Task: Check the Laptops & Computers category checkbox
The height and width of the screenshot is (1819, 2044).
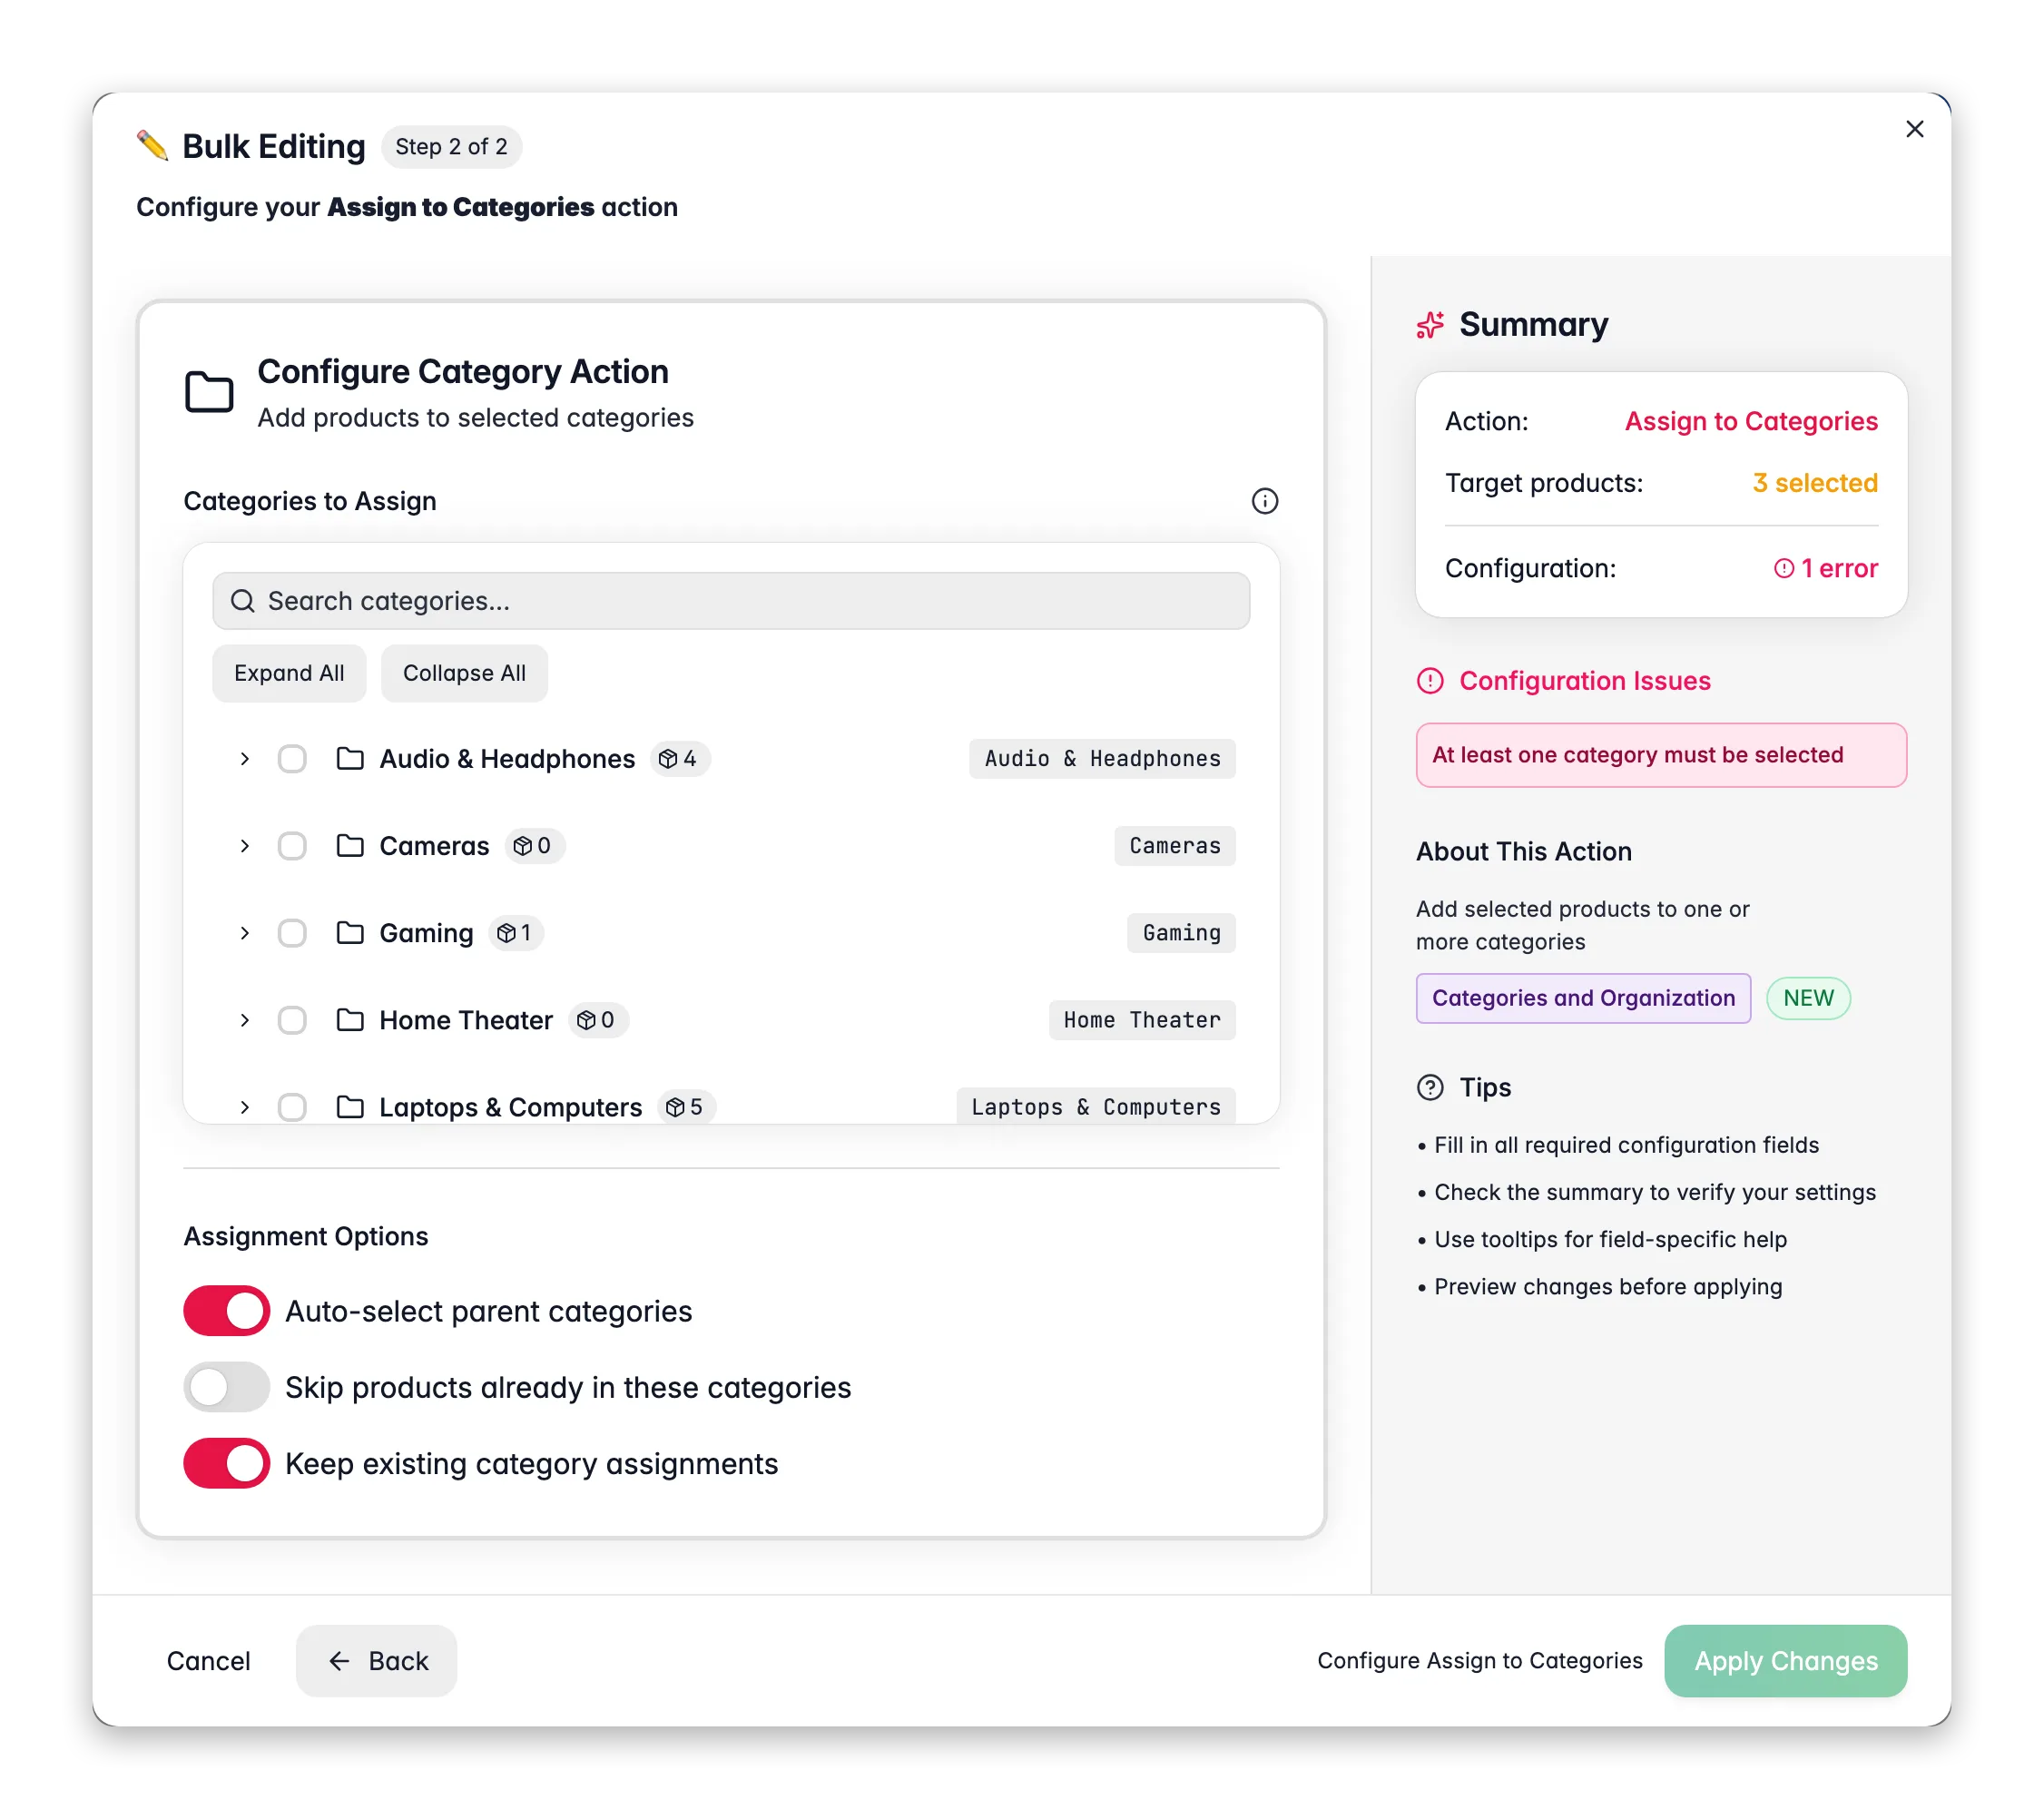Action: click(x=292, y=1107)
